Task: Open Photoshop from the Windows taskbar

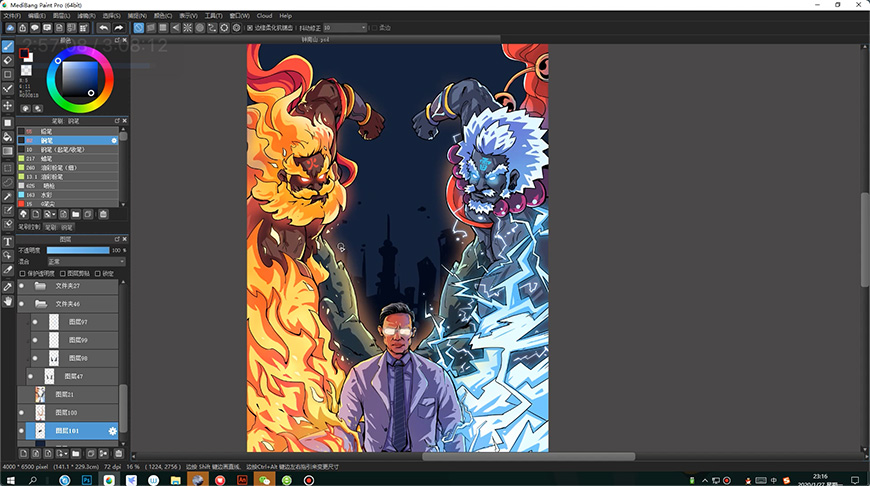Action: pos(87,480)
